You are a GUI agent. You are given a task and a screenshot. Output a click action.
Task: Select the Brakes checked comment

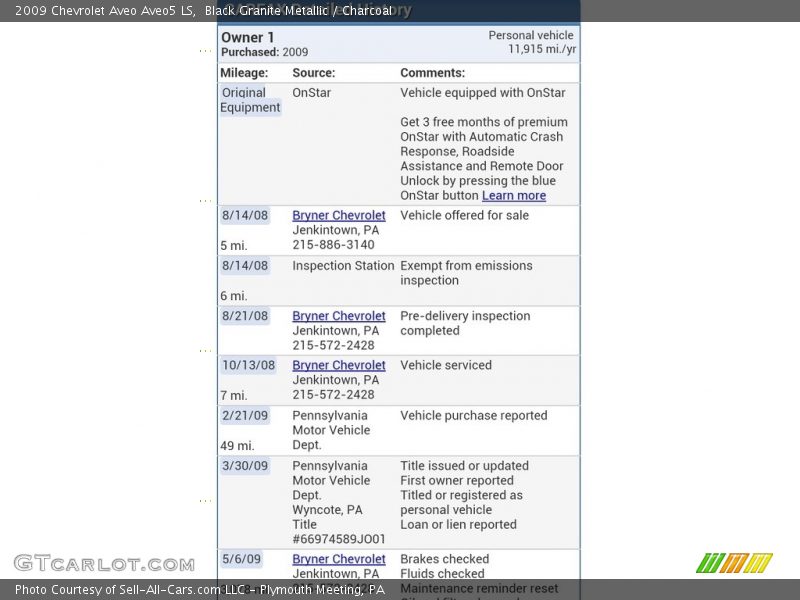[444, 559]
